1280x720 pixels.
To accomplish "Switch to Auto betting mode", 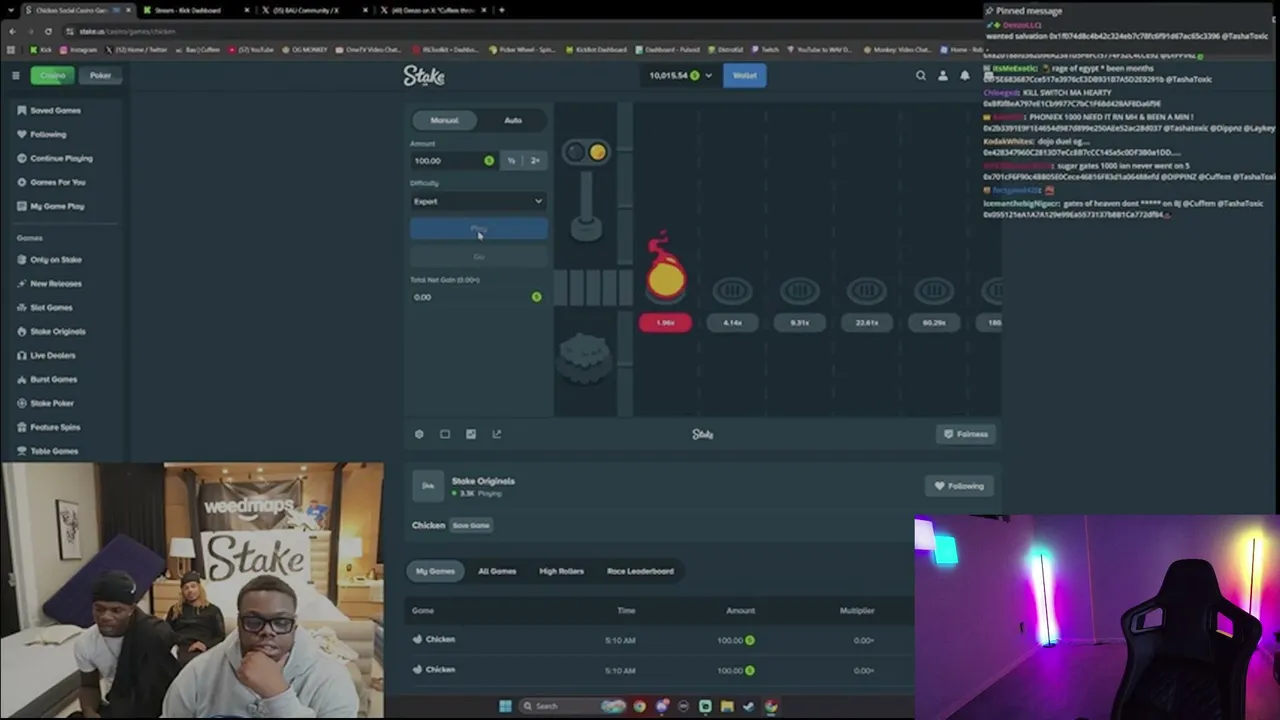I will coord(513,120).
